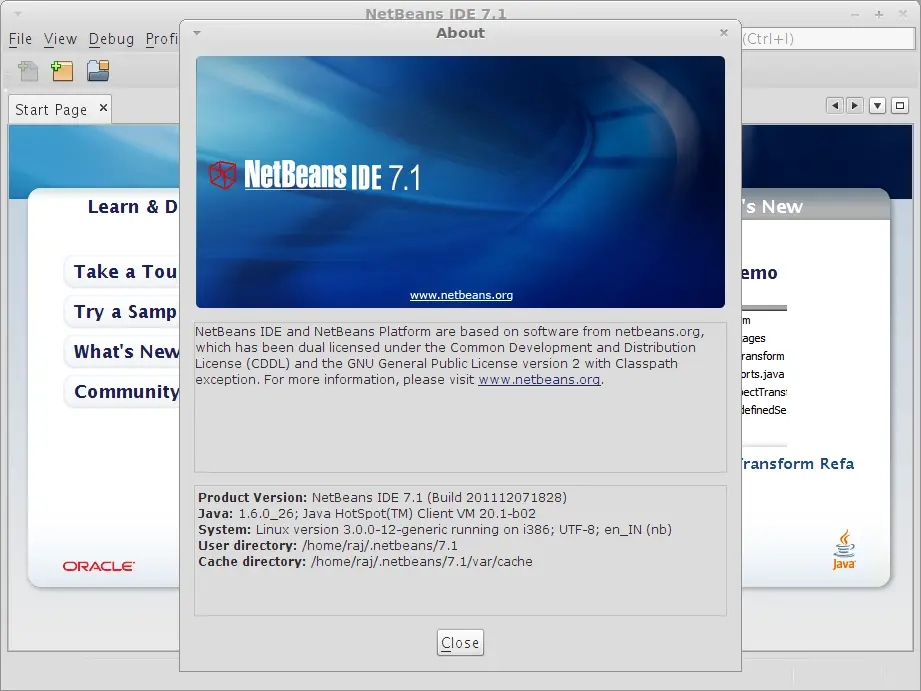Close the About dialog with the X
This screenshot has height=691, width=921.
pyautogui.click(x=724, y=32)
